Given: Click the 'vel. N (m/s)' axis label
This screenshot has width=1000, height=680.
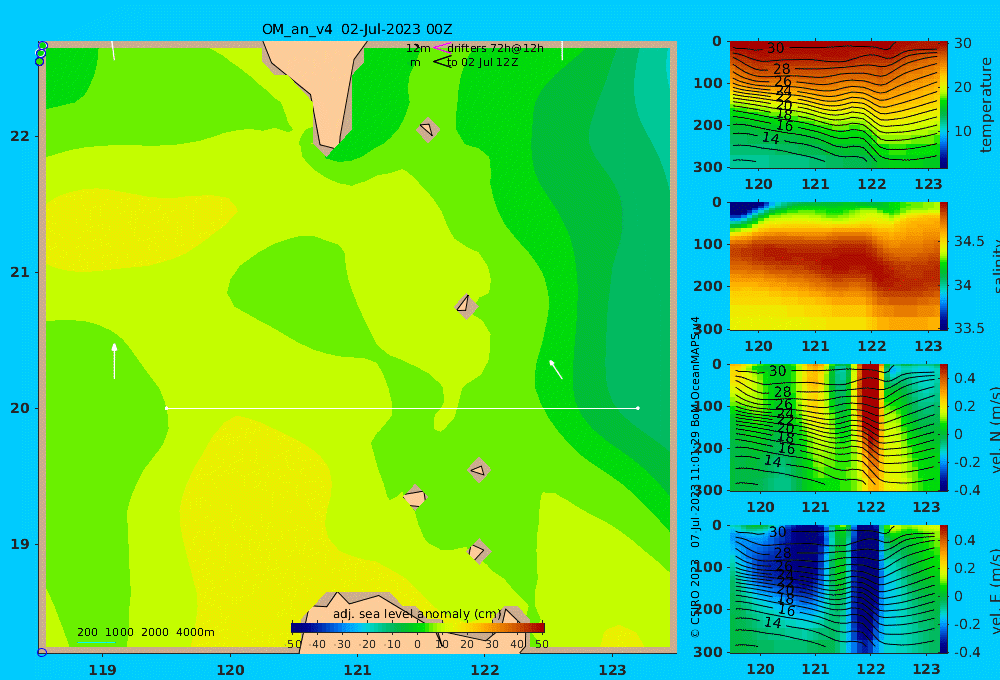Looking at the screenshot, I should 994,430.
